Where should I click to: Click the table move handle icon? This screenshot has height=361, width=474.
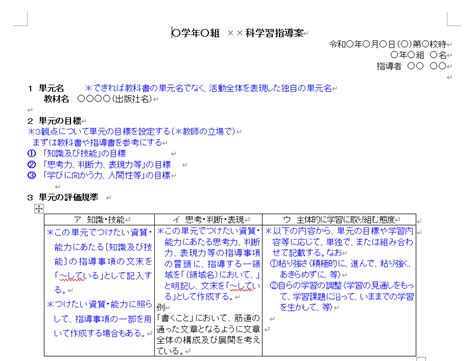pos(39,209)
